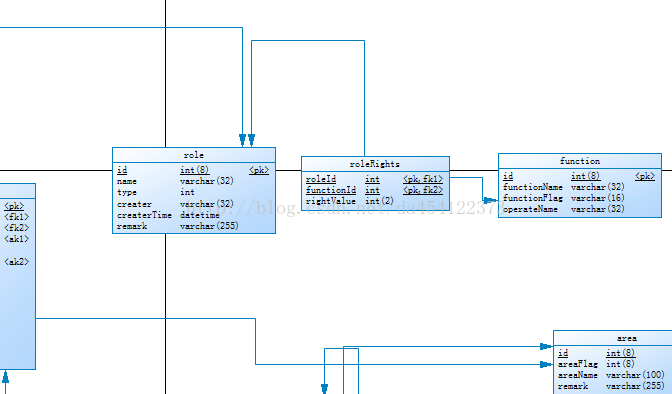Click the createrTime column in role table

pyautogui.click(x=144, y=215)
